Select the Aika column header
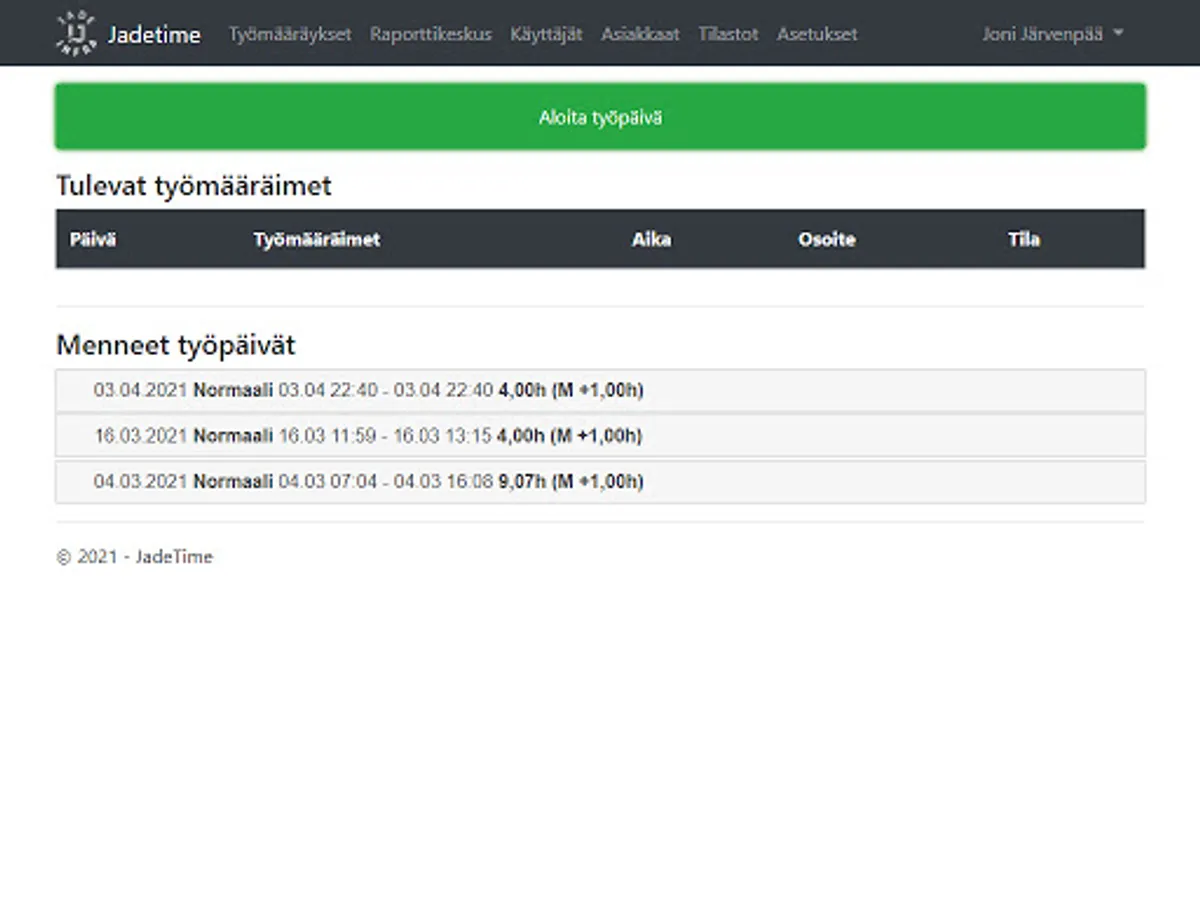The width and height of the screenshot is (1200, 900). point(651,239)
